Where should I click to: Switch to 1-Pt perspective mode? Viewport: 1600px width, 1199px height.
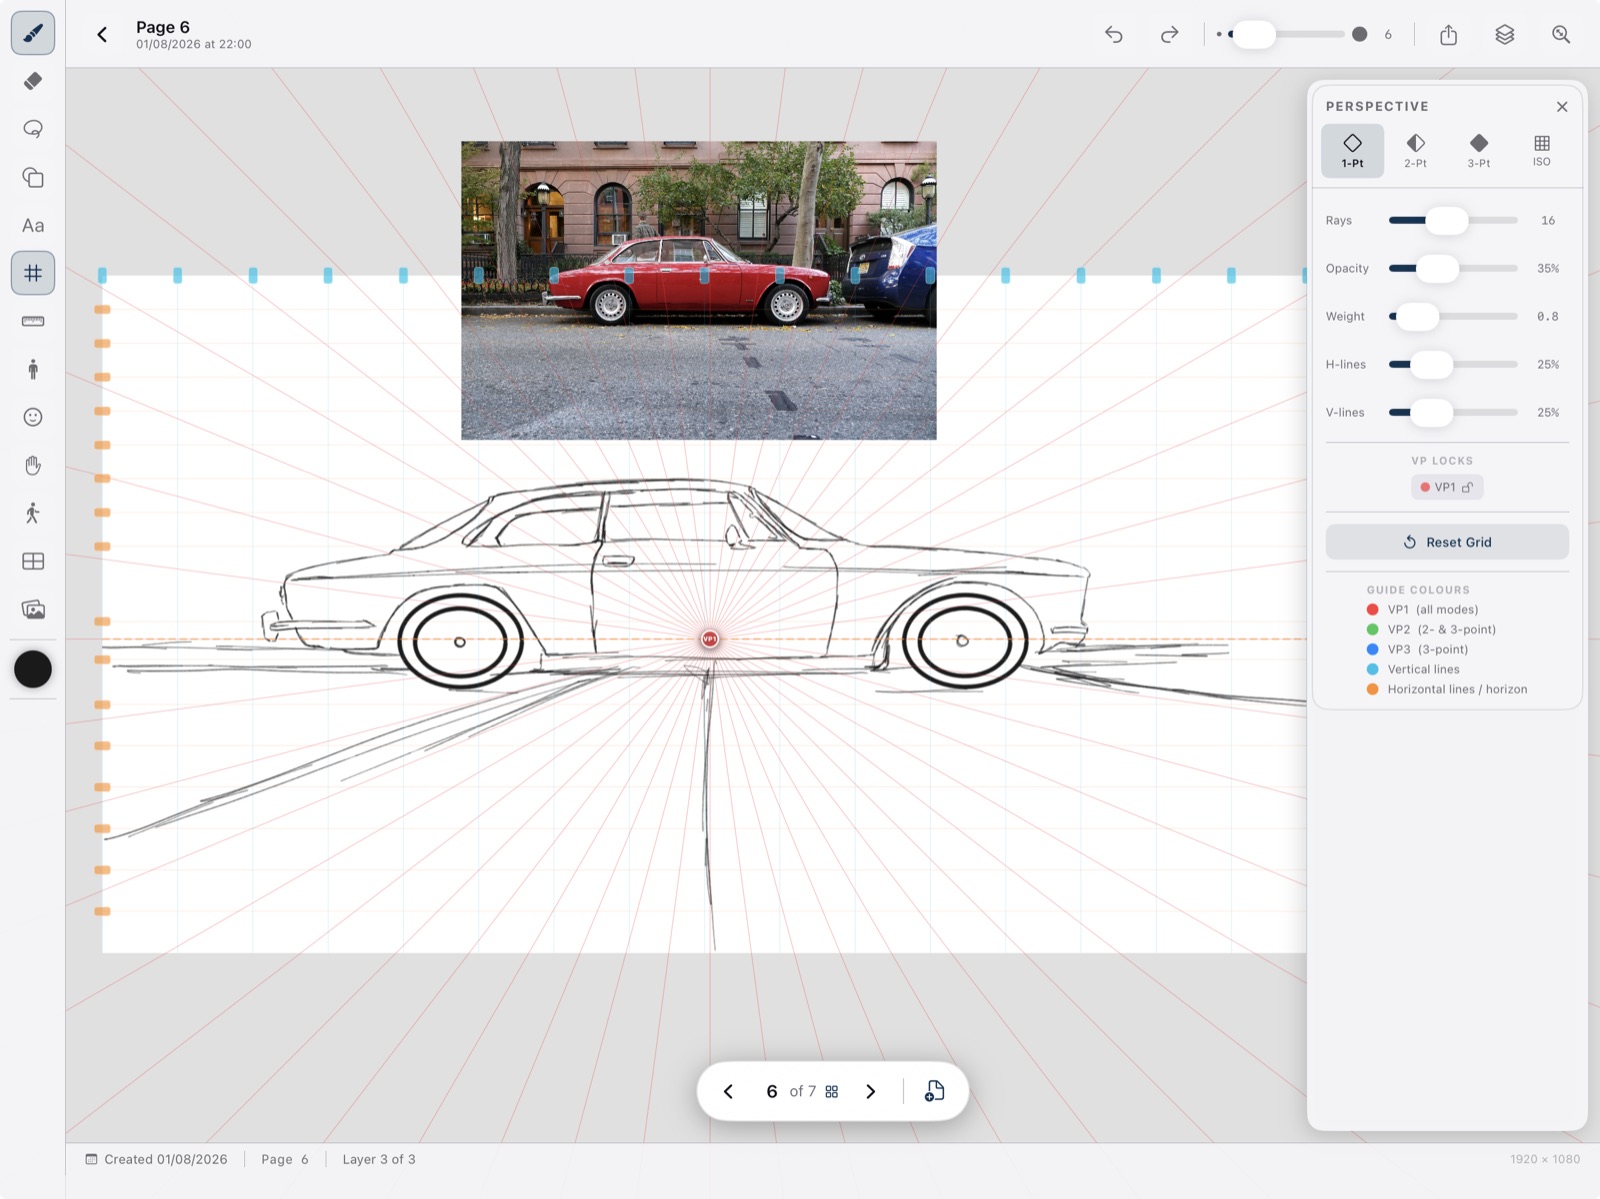(x=1352, y=151)
